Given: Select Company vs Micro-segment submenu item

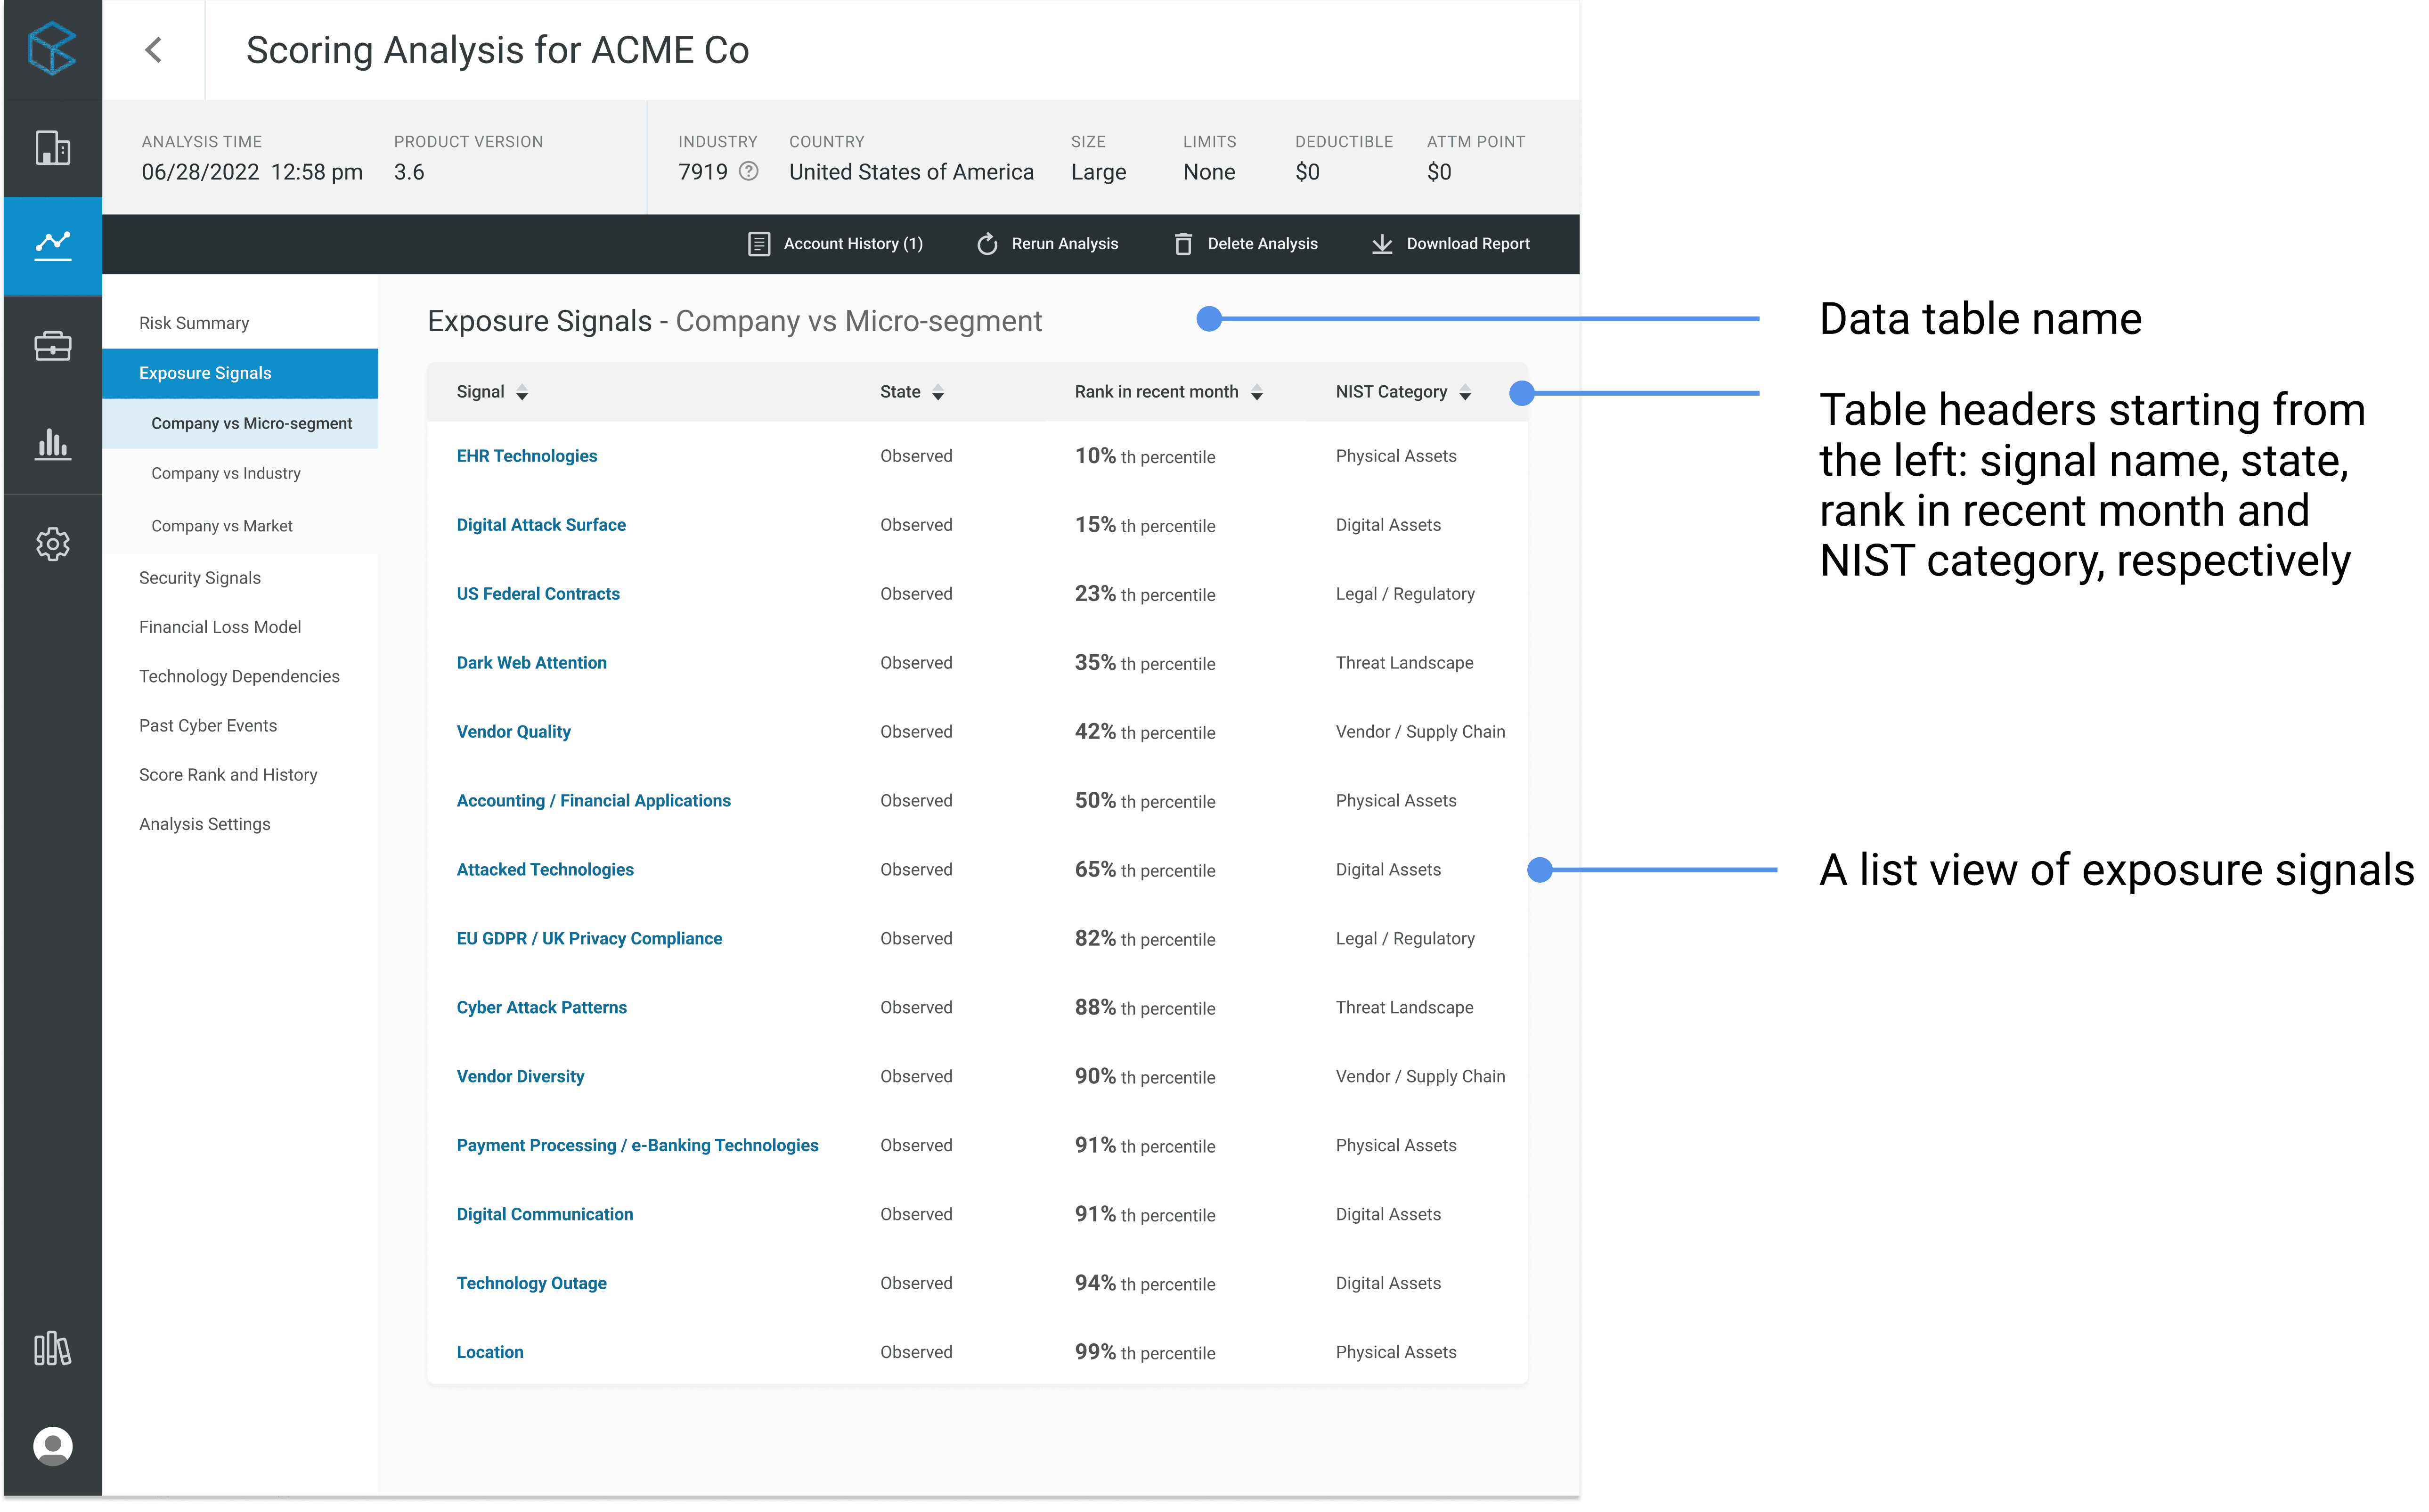Looking at the screenshot, I should click(x=240, y=424).
